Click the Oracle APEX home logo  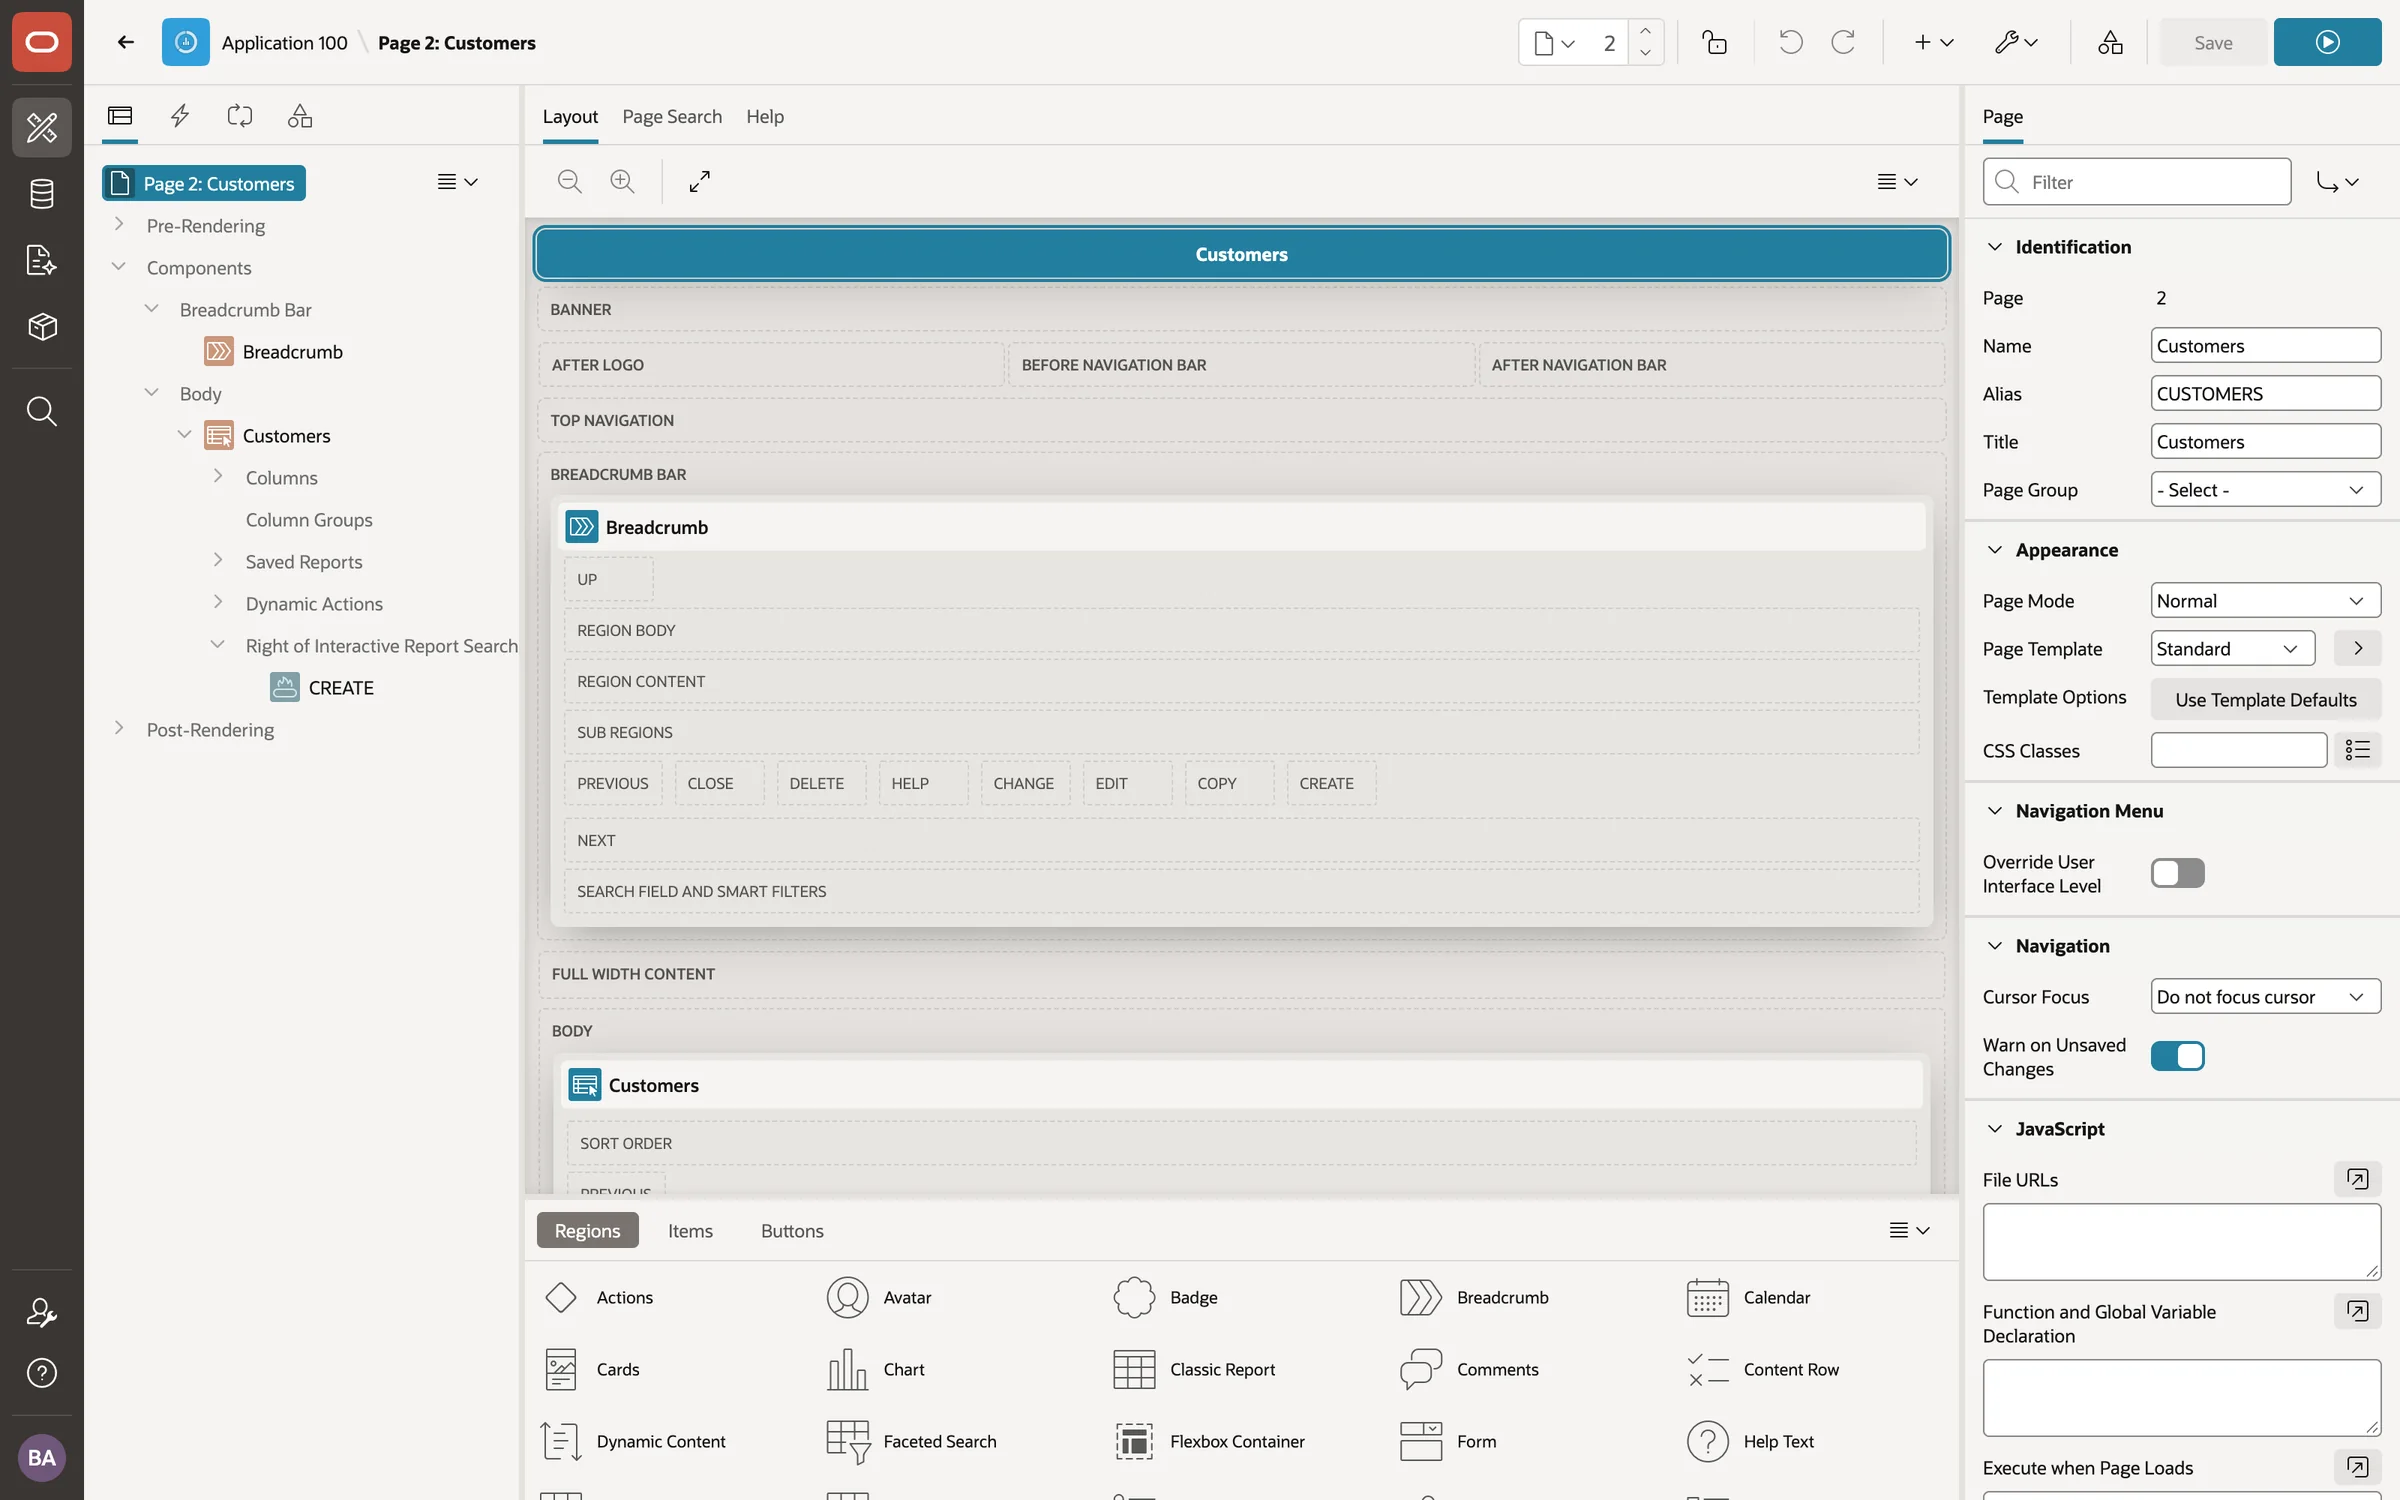[x=41, y=42]
